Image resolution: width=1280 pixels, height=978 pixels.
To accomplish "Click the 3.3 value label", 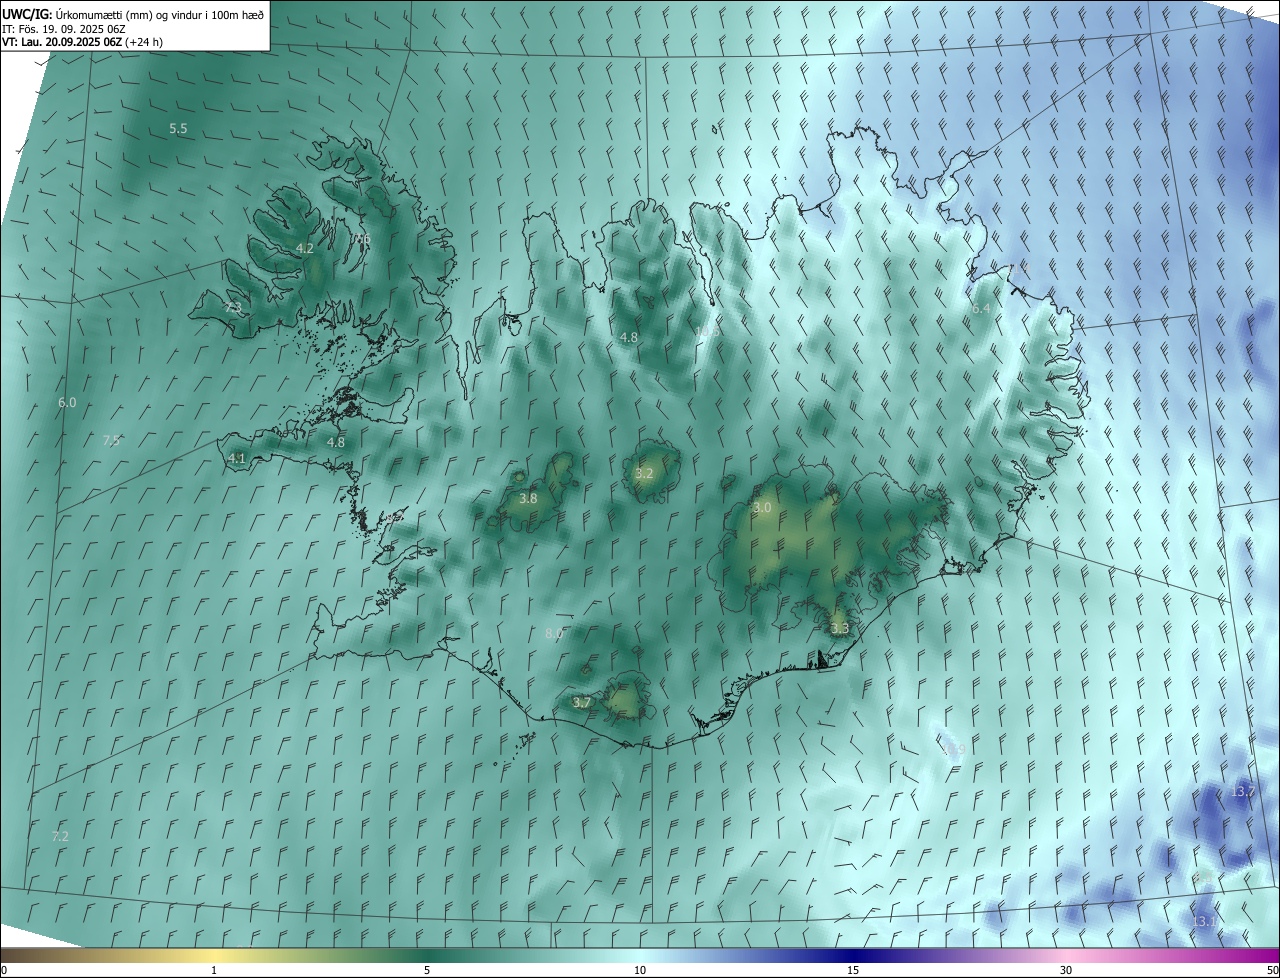I will pyautogui.click(x=840, y=628).
